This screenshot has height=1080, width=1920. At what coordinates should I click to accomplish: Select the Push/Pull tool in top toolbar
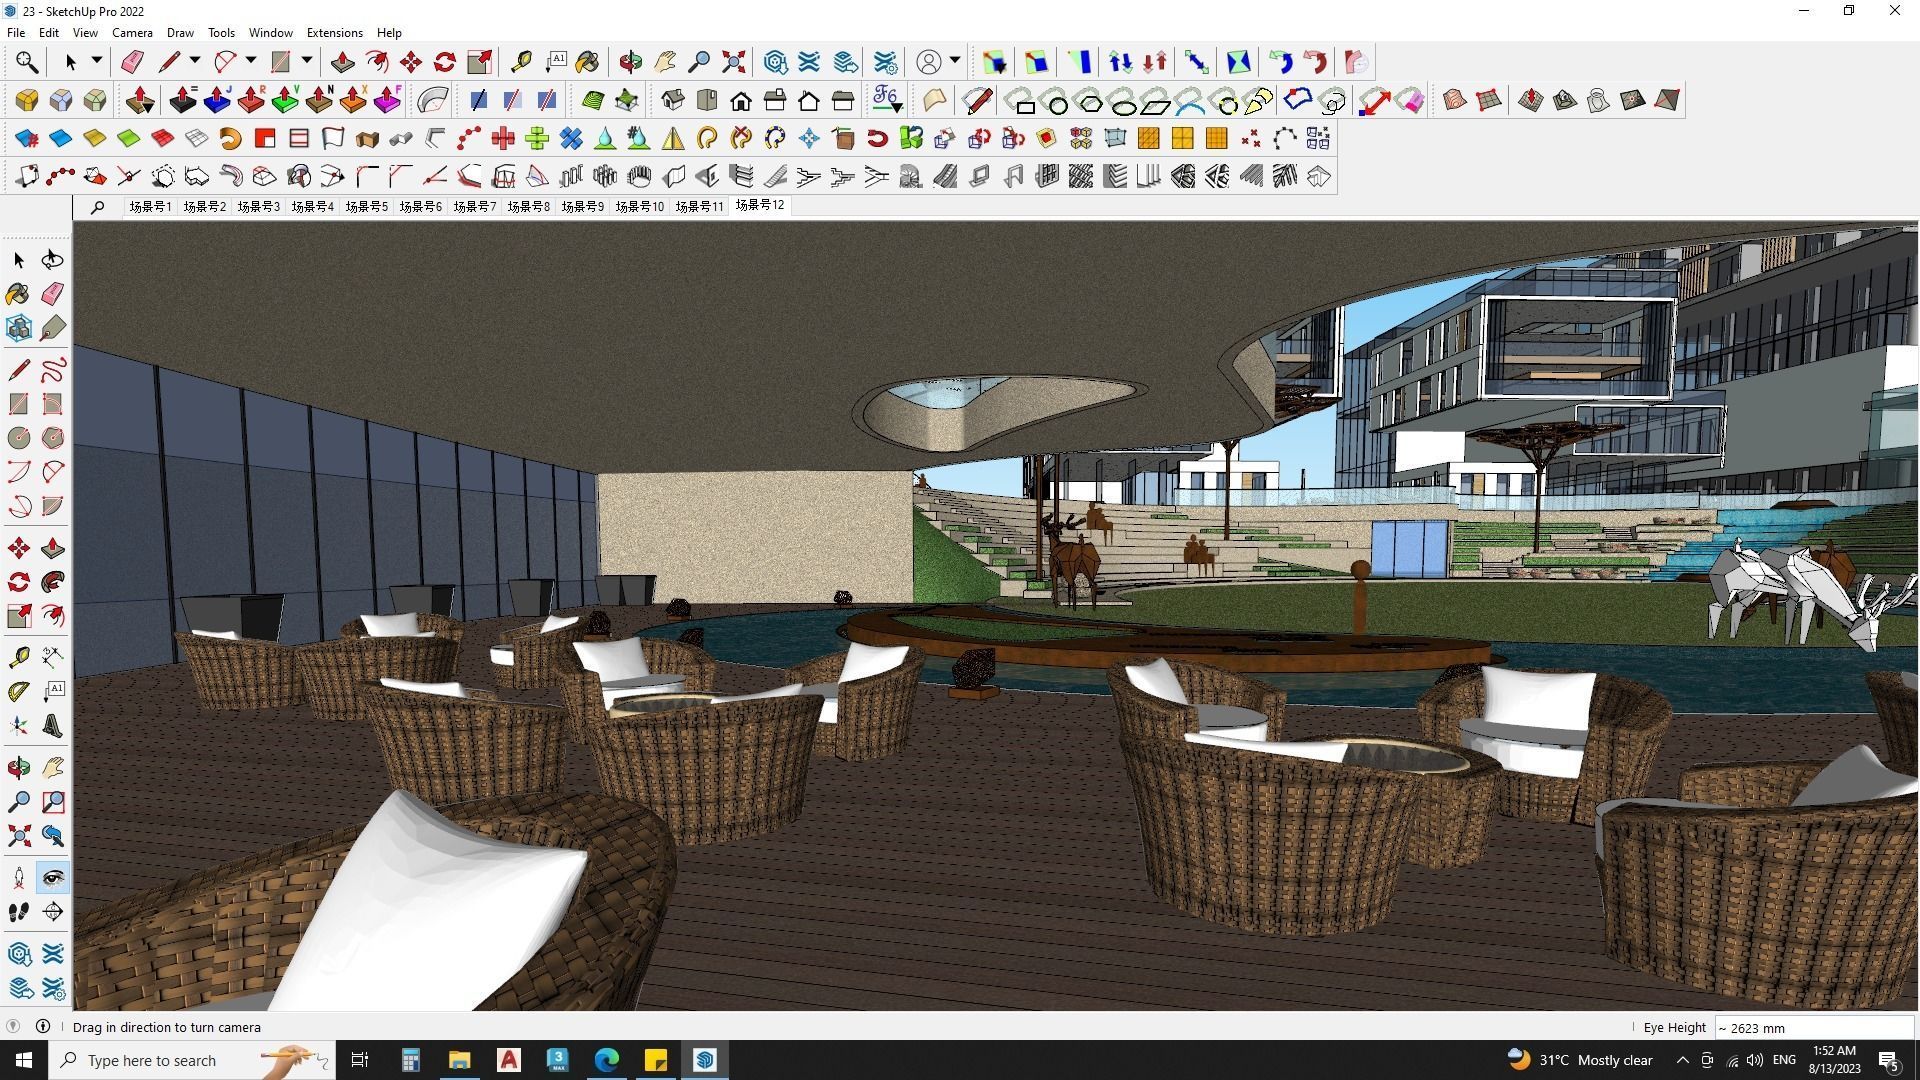[342, 62]
